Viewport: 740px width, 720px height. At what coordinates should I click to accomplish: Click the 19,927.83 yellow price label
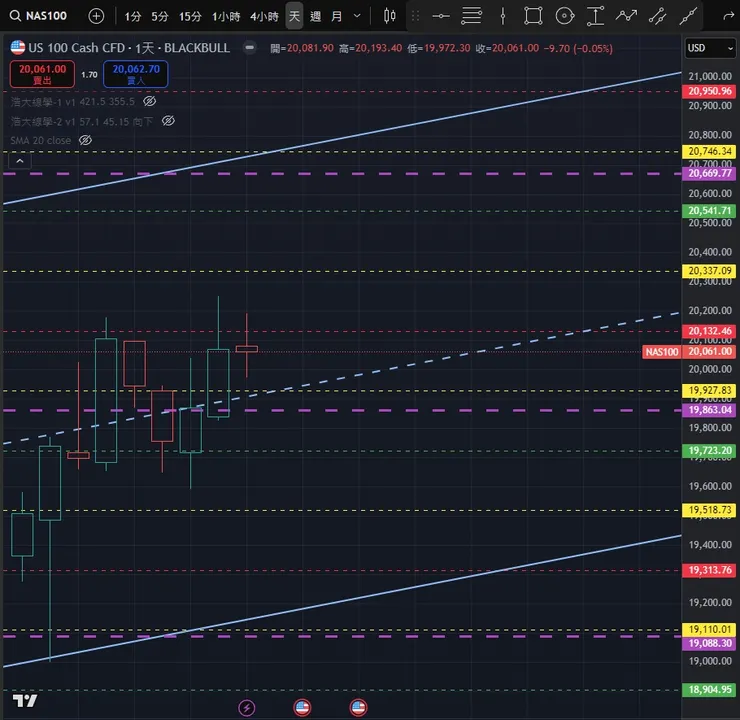(x=709, y=390)
